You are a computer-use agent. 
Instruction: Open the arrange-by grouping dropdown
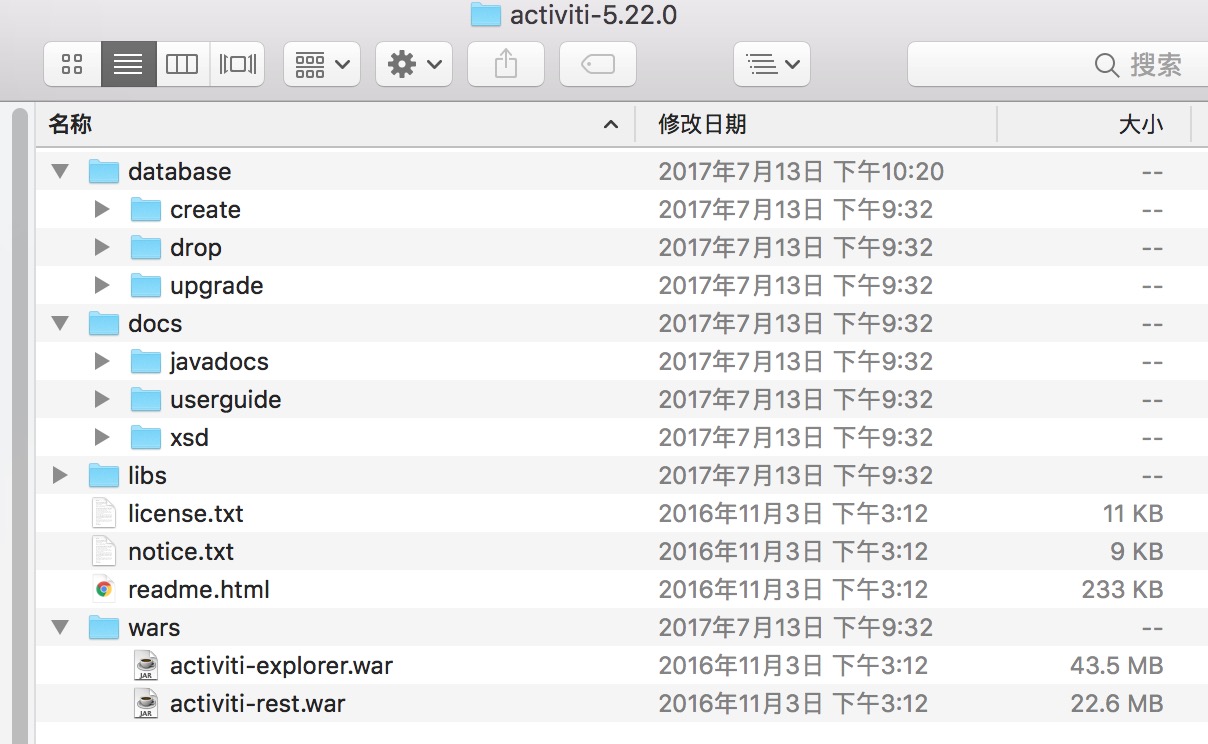[x=322, y=65]
